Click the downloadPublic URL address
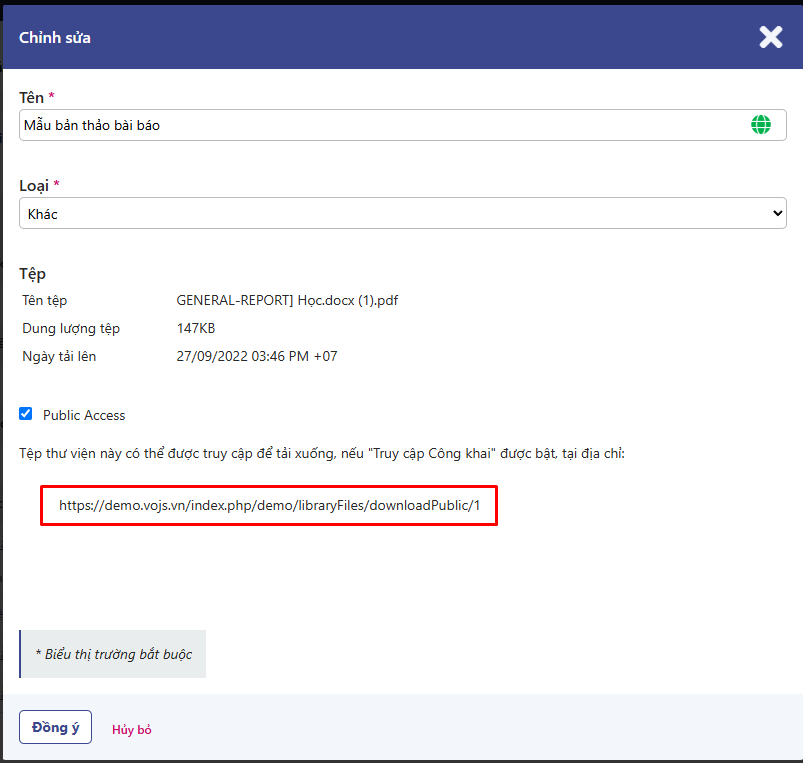The image size is (803, 763). (269, 506)
